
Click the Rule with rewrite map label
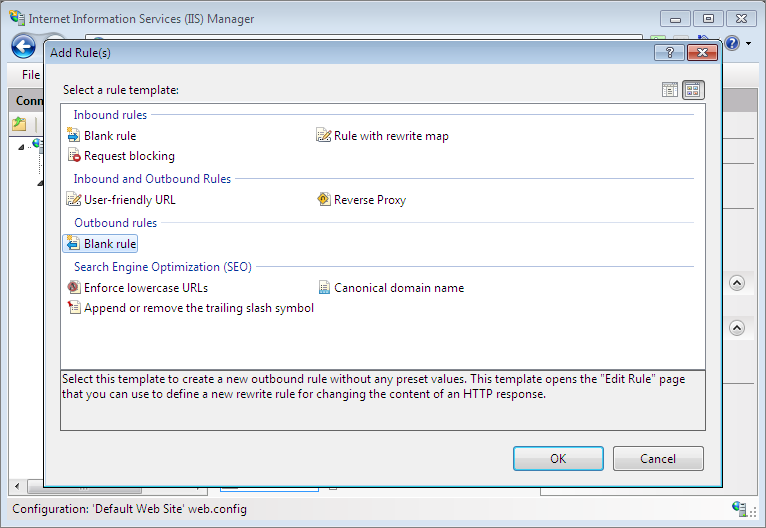pos(391,136)
